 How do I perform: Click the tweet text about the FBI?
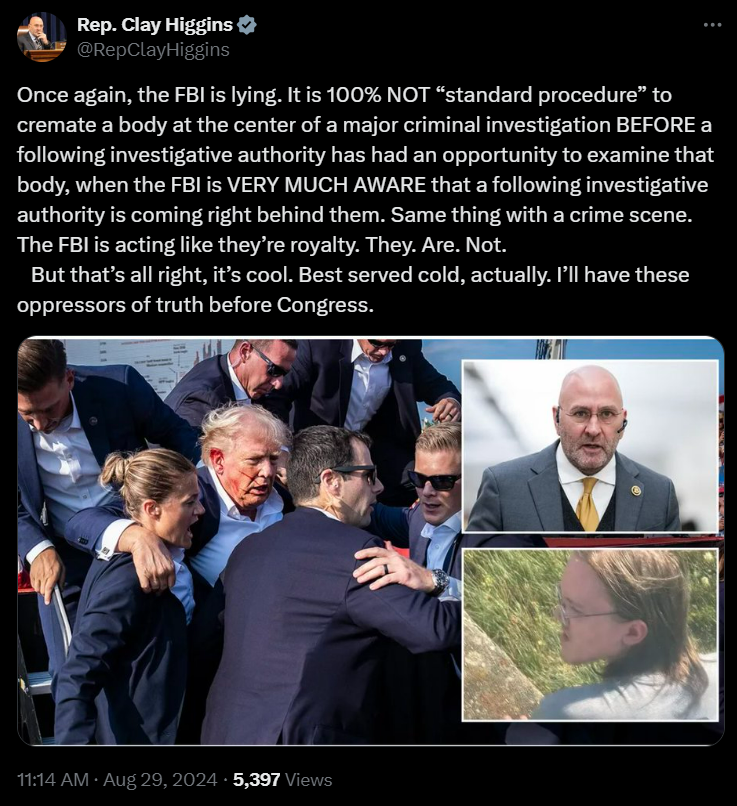pyautogui.click(x=365, y=199)
